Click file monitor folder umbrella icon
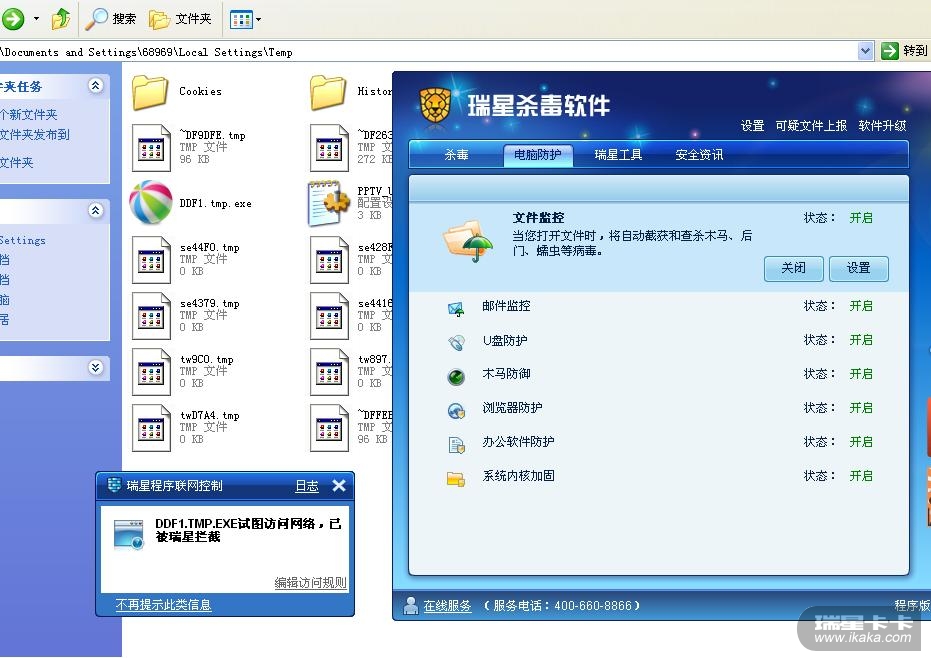The height and width of the screenshot is (658, 931). [468, 241]
